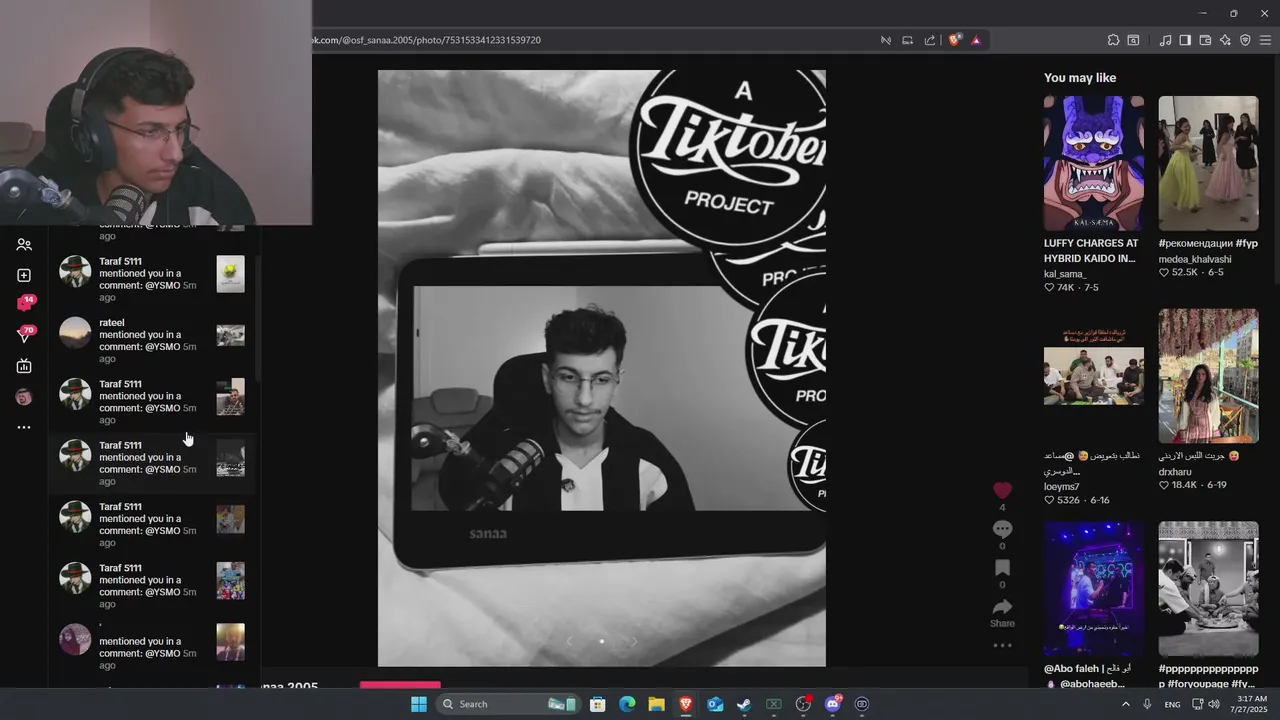Open Brave Wallet icon

(x=1205, y=40)
